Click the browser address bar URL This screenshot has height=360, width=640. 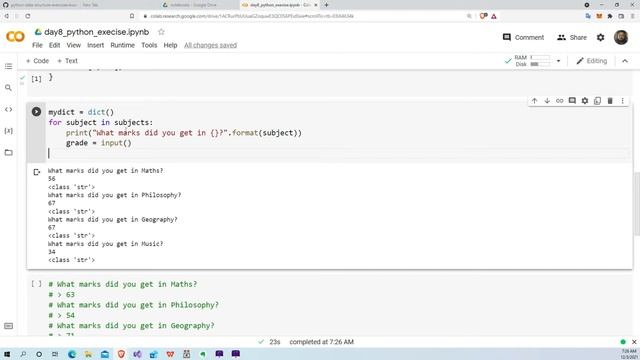click(251, 16)
